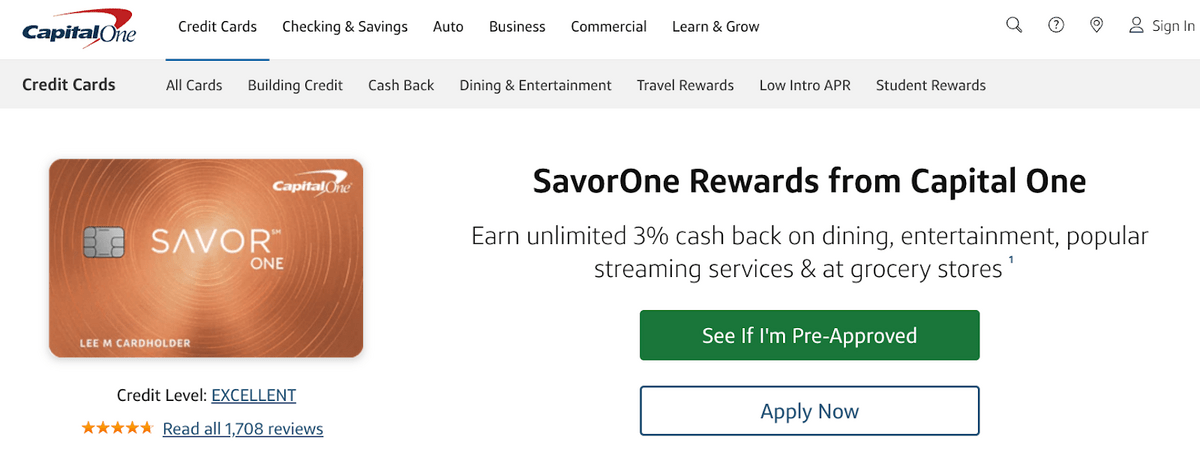Open Read all 1,708 reviews link
This screenshot has width=1200, height=452.
pyautogui.click(x=243, y=428)
